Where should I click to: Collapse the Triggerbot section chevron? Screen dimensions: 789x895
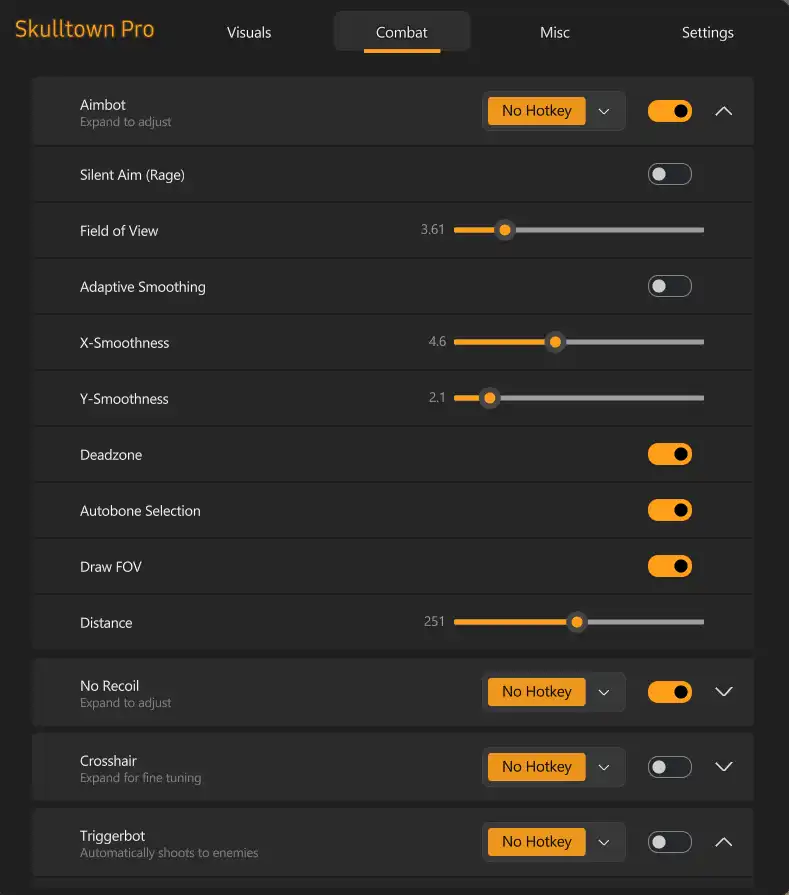click(724, 842)
